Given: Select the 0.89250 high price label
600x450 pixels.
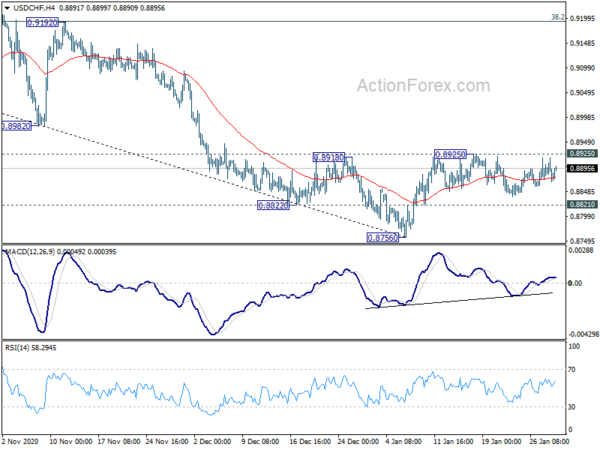Looking at the screenshot, I should [x=450, y=154].
